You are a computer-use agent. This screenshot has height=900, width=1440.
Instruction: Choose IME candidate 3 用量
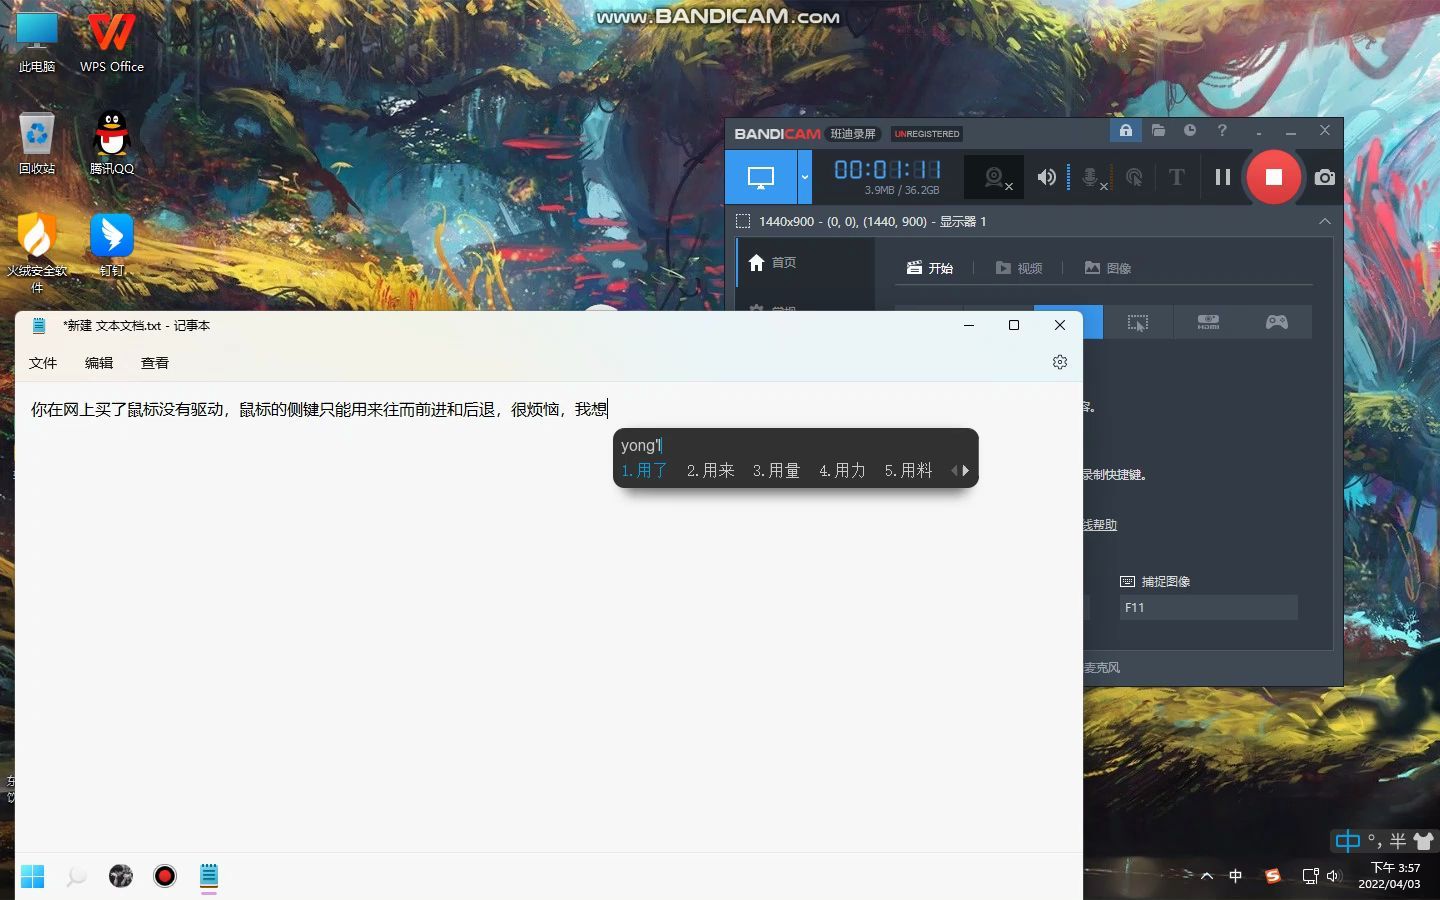(776, 470)
